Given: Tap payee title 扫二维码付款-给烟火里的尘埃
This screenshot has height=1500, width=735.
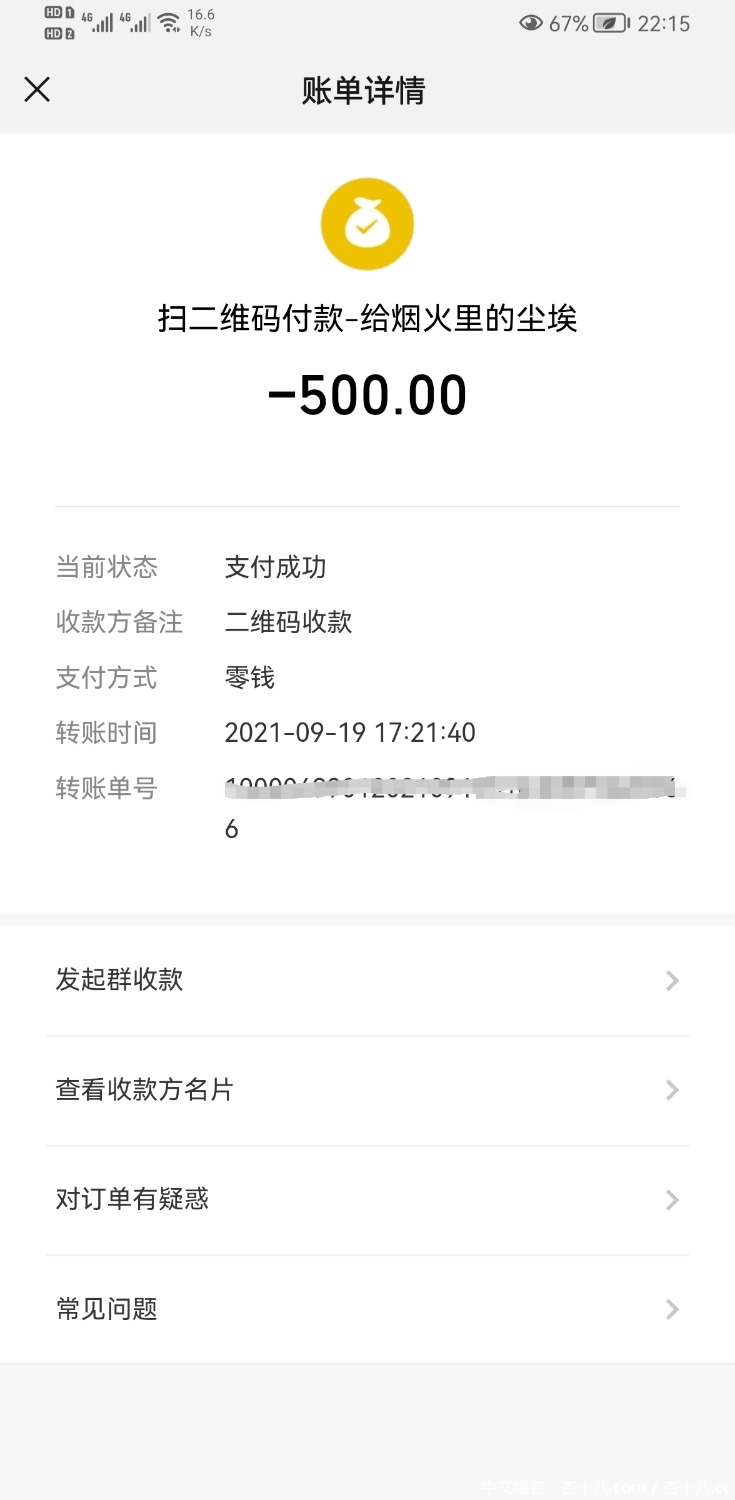Looking at the screenshot, I should [367, 319].
